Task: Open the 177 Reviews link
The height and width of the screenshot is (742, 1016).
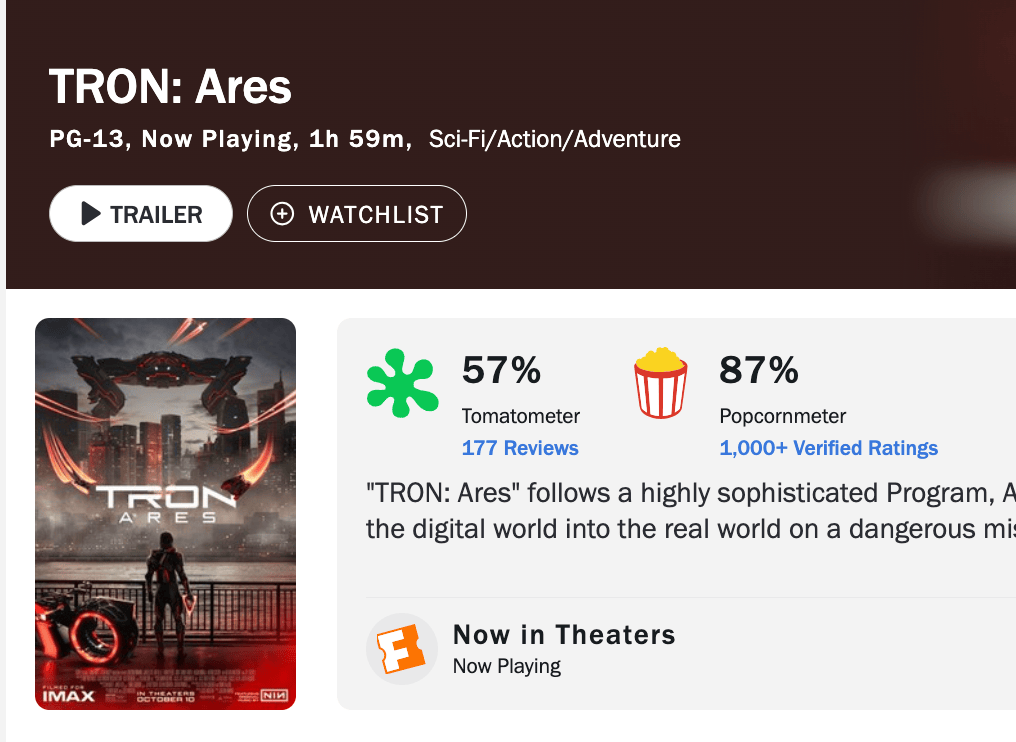Action: click(x=520, y=448)
